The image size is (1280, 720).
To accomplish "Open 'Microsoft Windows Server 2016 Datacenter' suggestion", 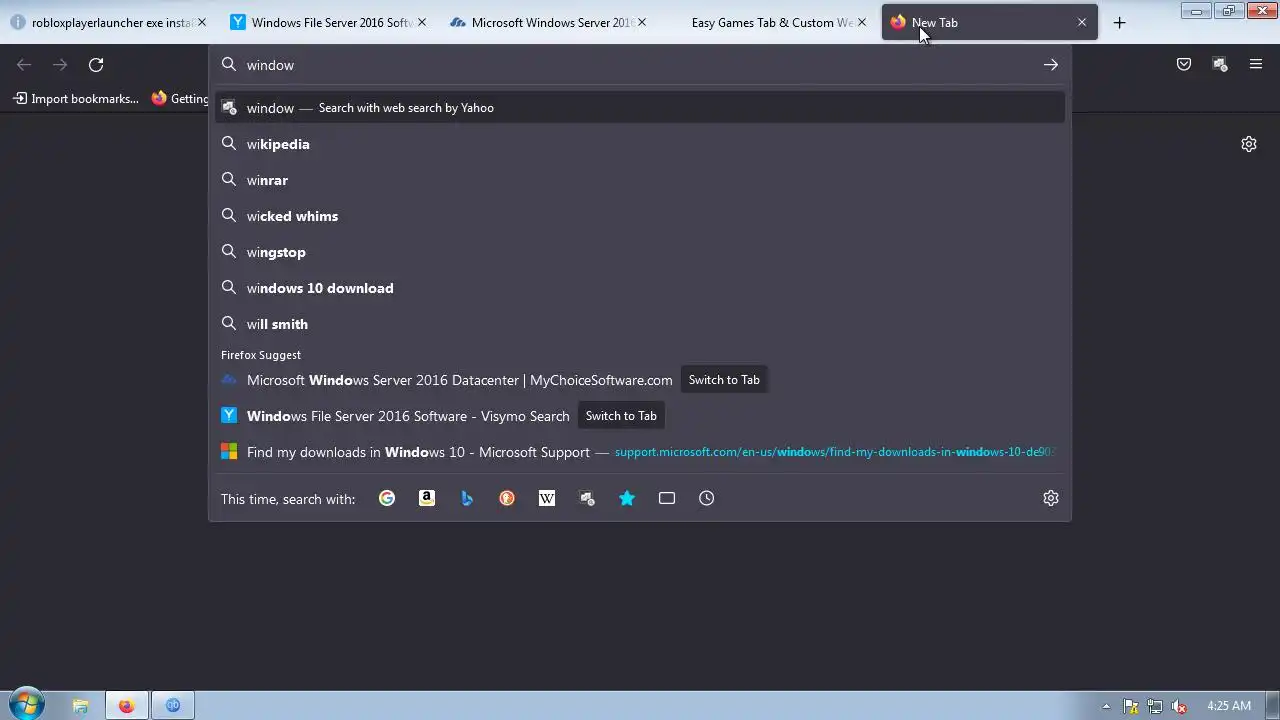I will 459,380.
